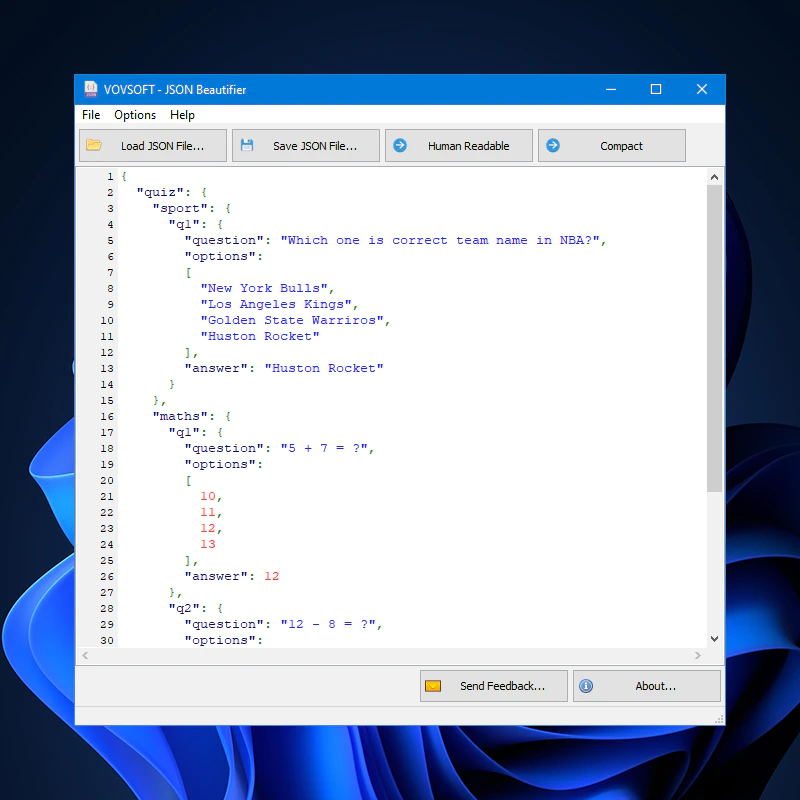Click the info icon next to About
Screen dimensions: 800x800
(587, 686)
